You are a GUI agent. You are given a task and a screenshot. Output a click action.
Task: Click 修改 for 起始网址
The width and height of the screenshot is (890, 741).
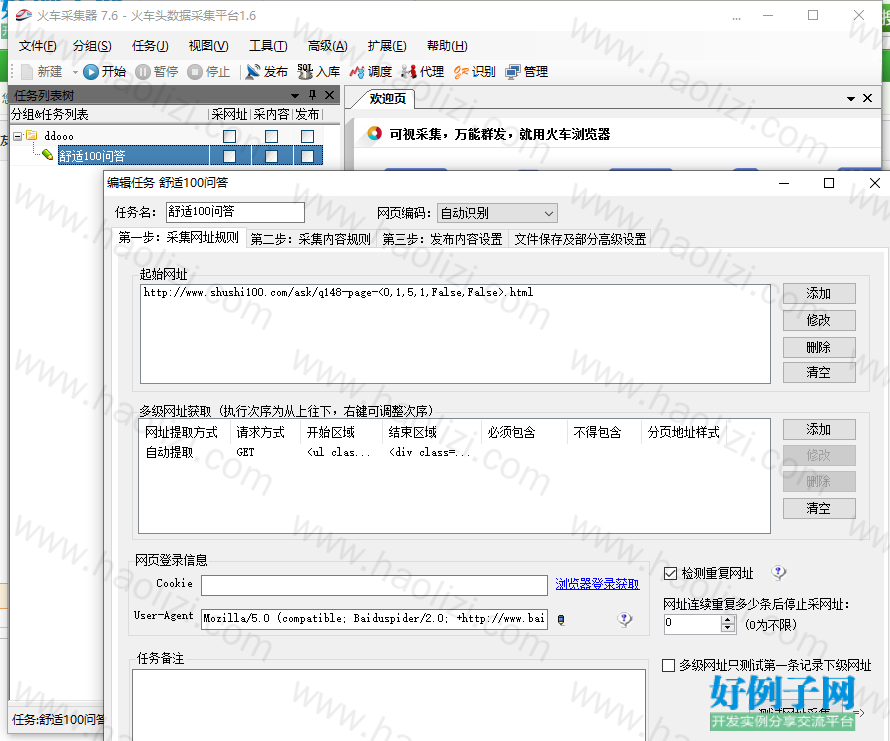click(x=819, y=320)
